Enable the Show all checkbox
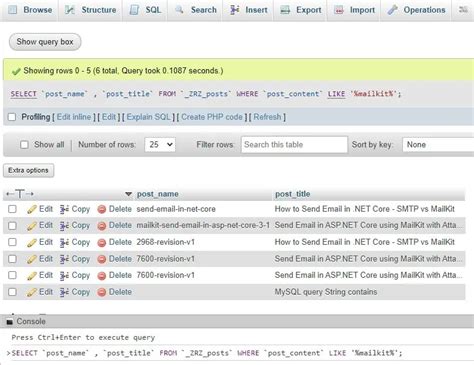Image resolution: width=474 pixels, height=365 pixels. 24,145
